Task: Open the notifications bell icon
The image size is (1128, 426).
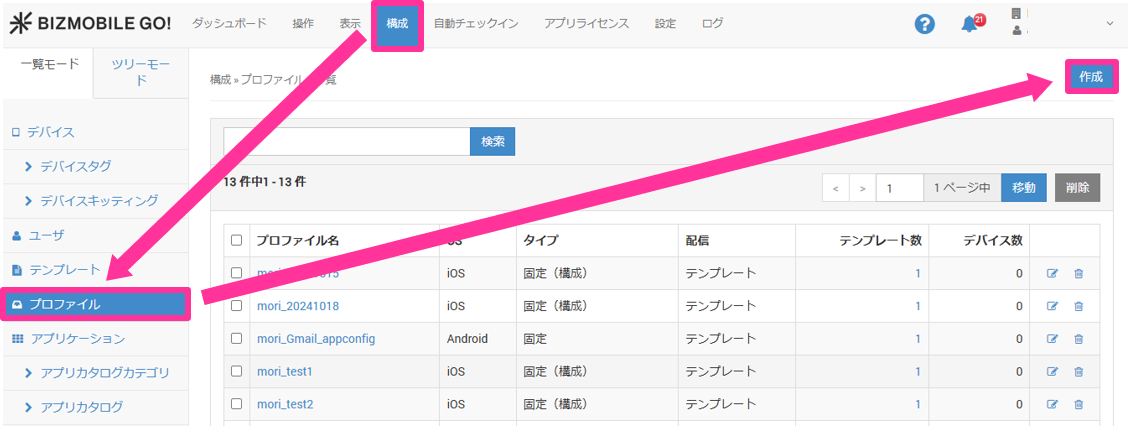Action: [969, 24]
